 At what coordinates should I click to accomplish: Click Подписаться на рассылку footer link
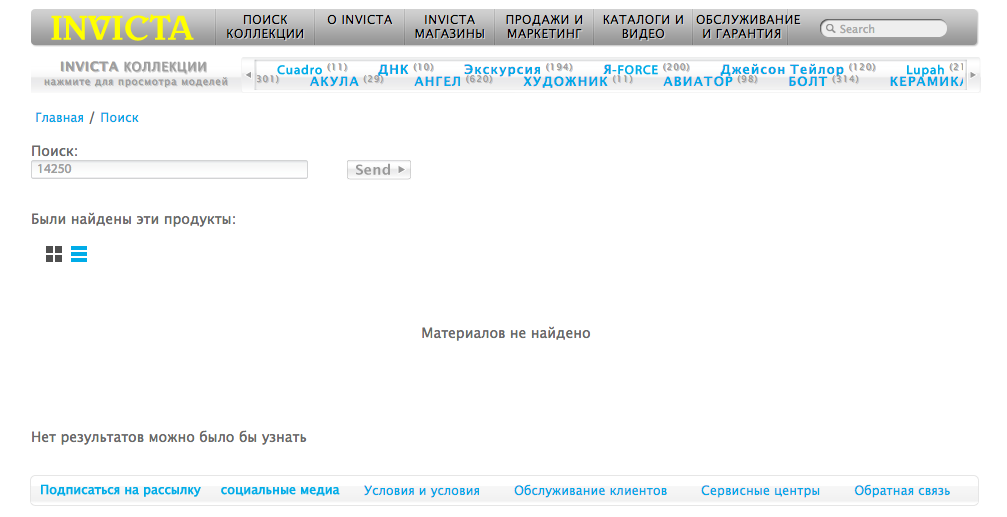click(x=120, y=490)
